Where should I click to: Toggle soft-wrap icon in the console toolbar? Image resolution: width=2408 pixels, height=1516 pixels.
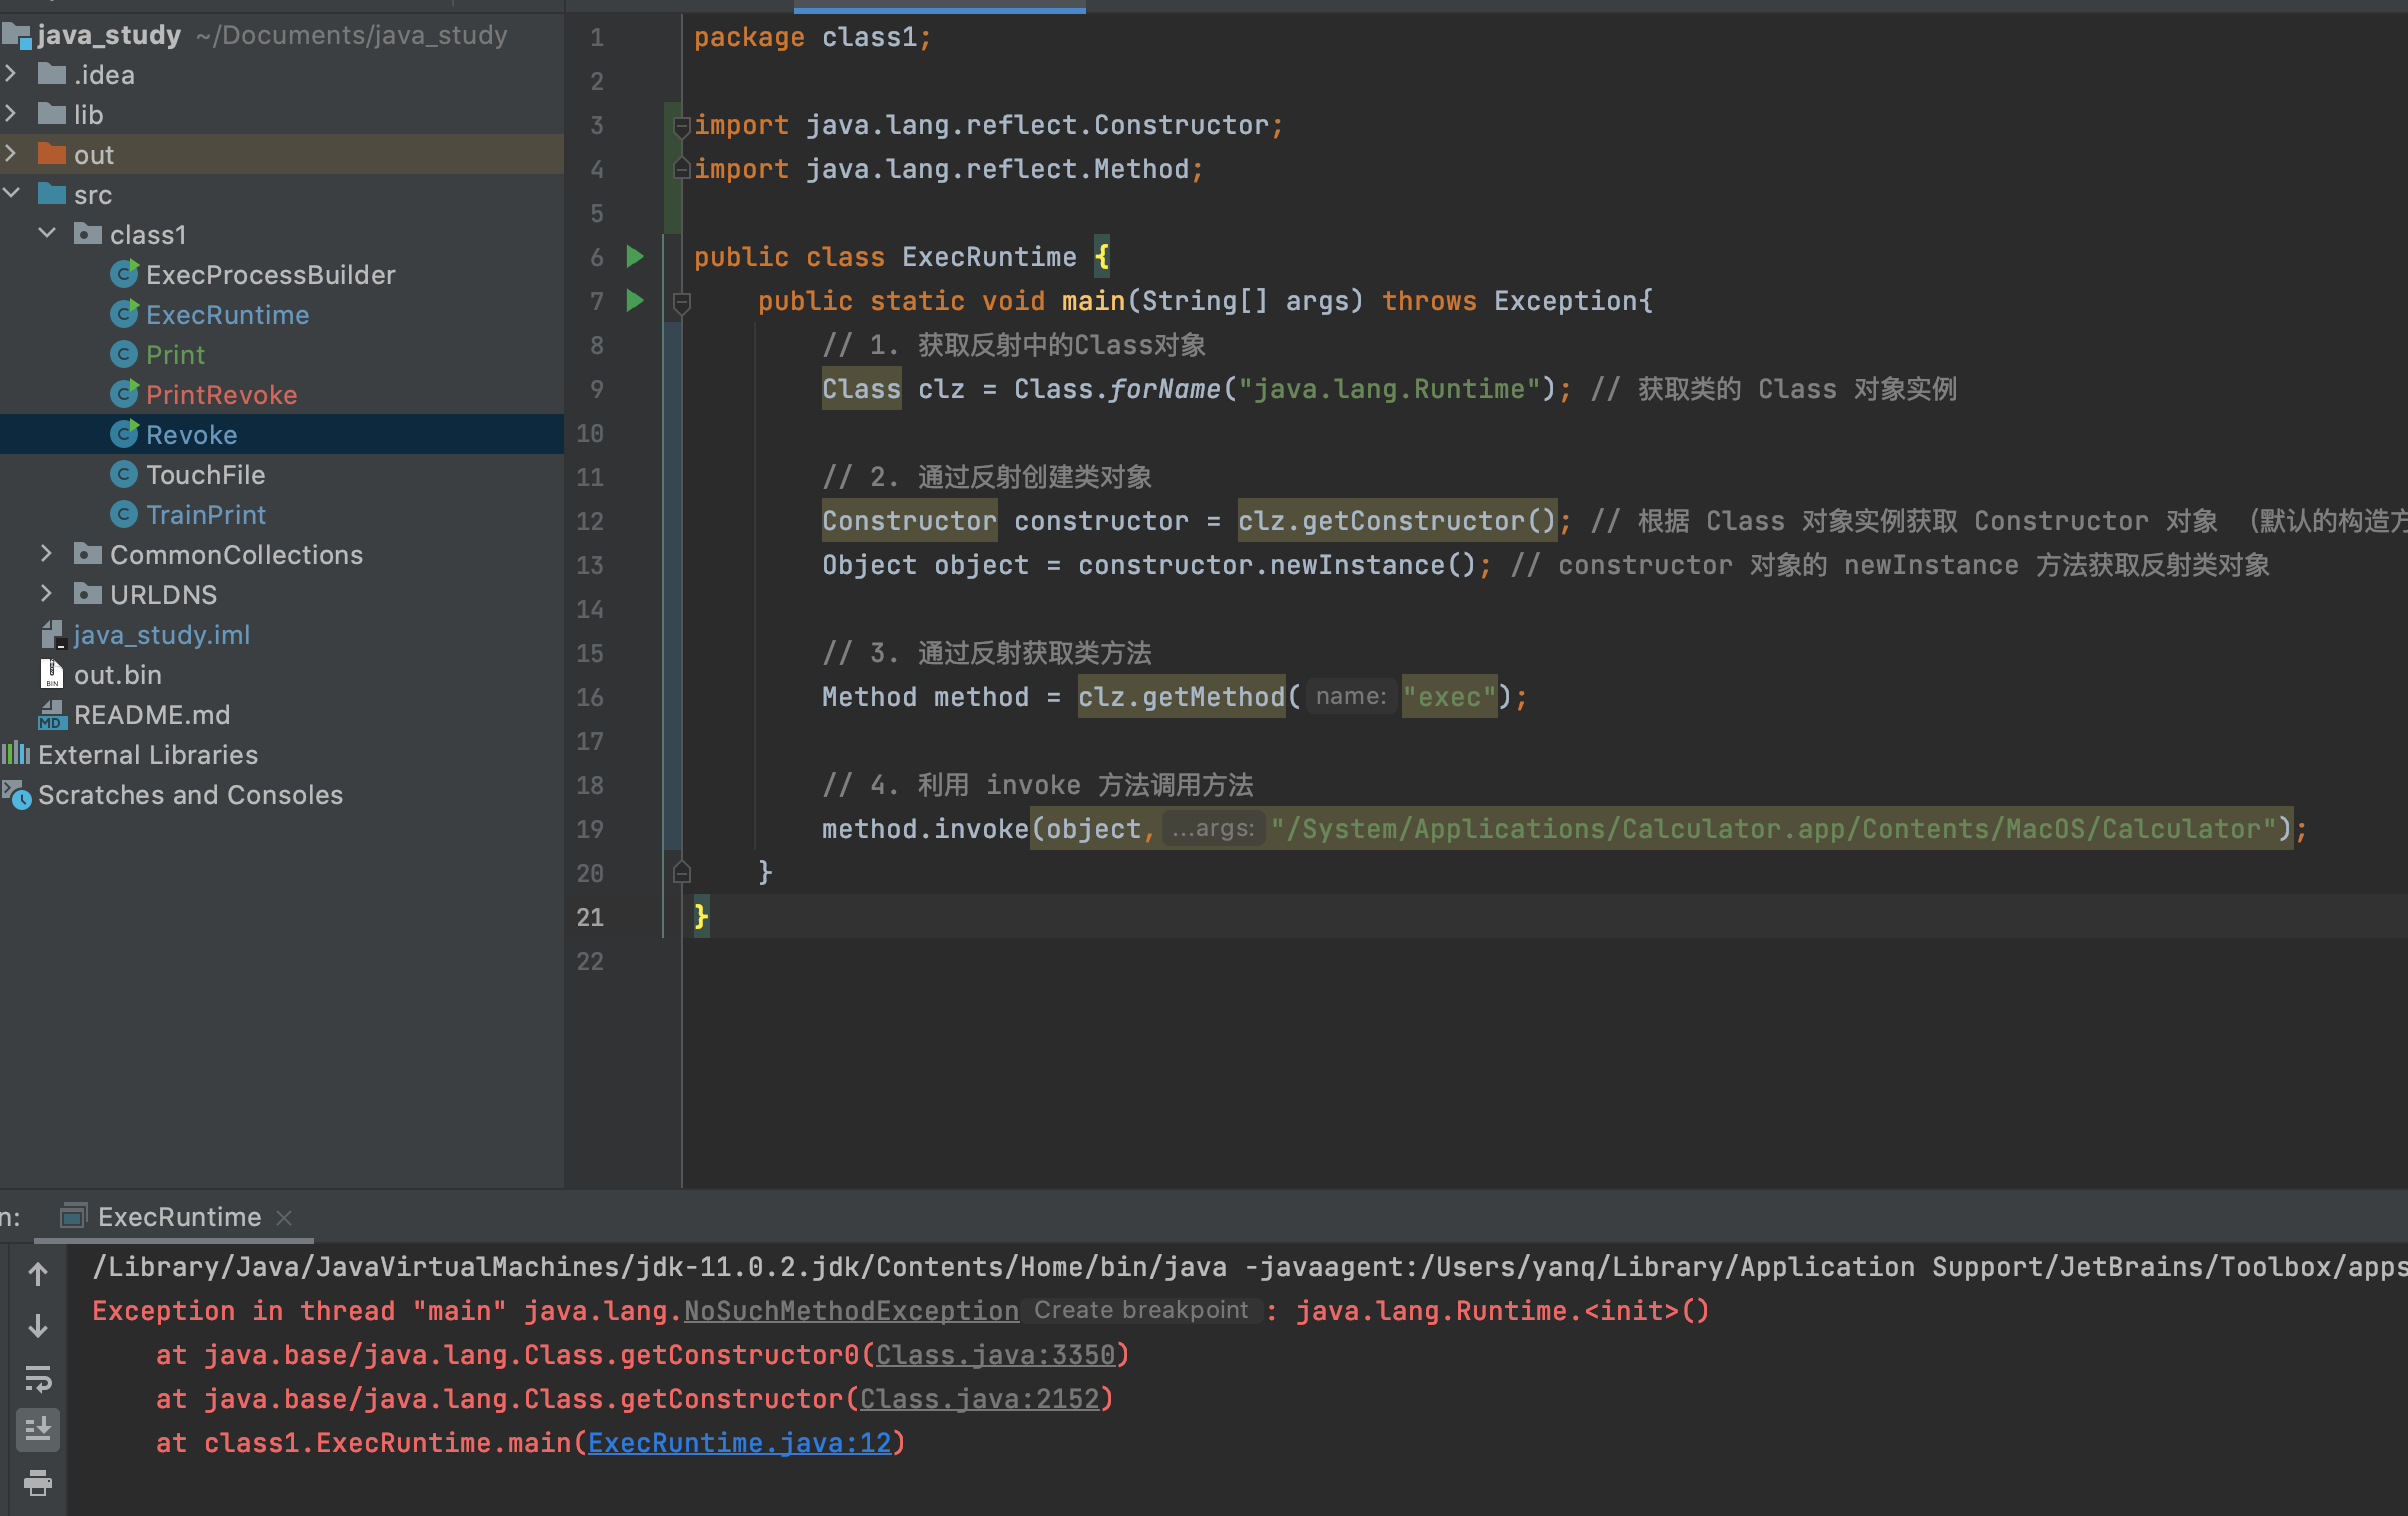(x=38, y=1379)
